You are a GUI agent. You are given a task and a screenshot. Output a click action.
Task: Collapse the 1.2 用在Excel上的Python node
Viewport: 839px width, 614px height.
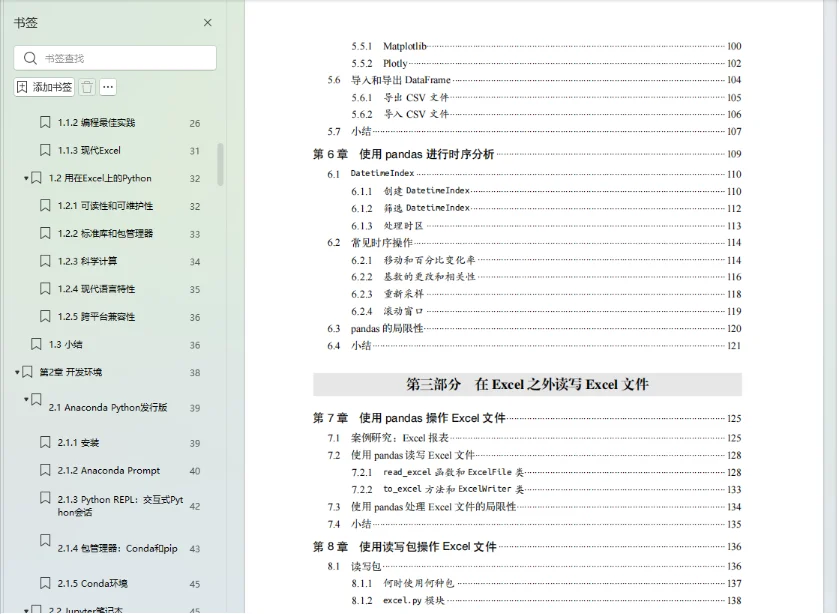[x=26, y=178]
